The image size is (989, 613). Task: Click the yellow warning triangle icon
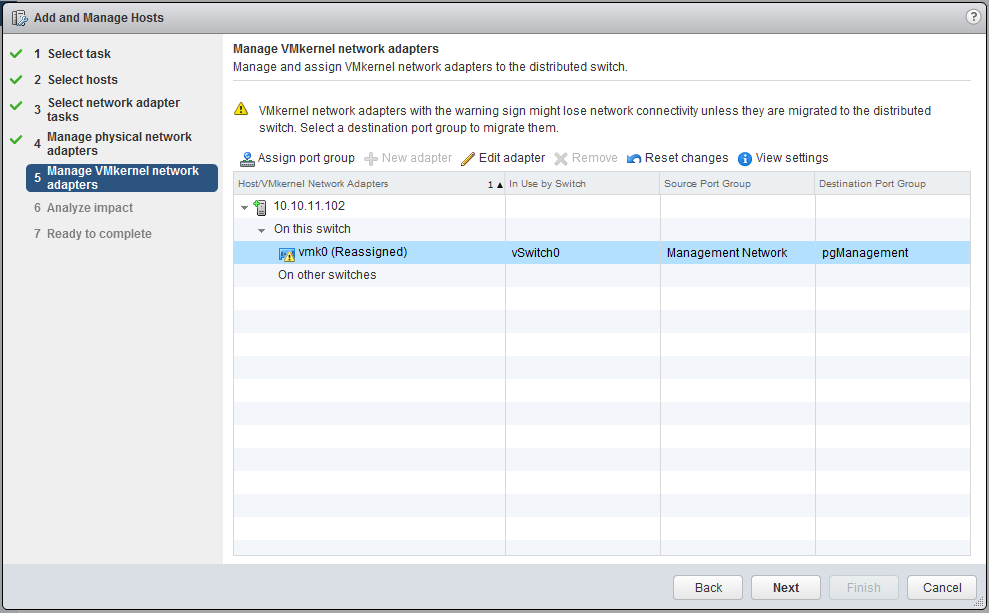tap(240, 110)
